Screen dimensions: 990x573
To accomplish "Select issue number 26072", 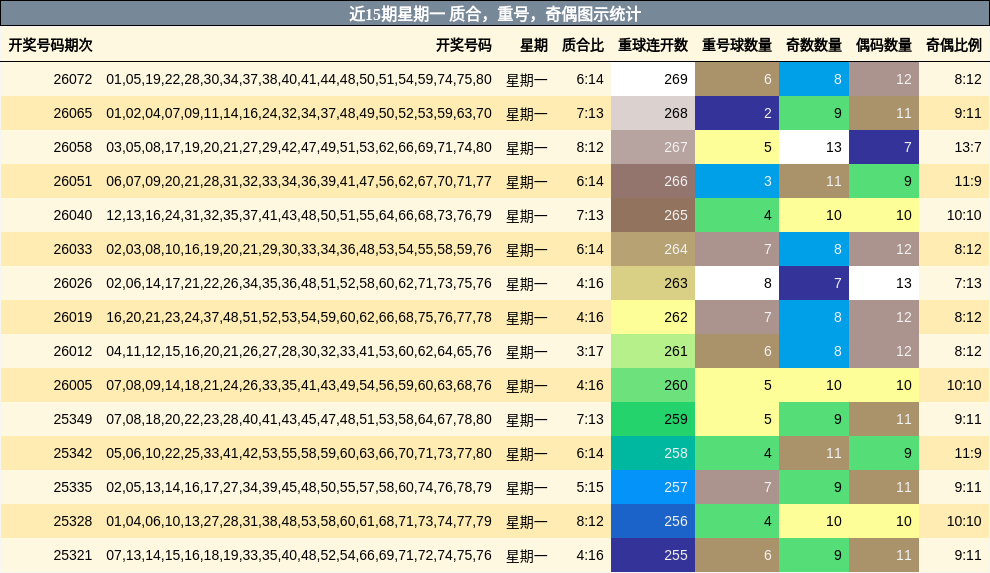I will (x=73, y=79).
